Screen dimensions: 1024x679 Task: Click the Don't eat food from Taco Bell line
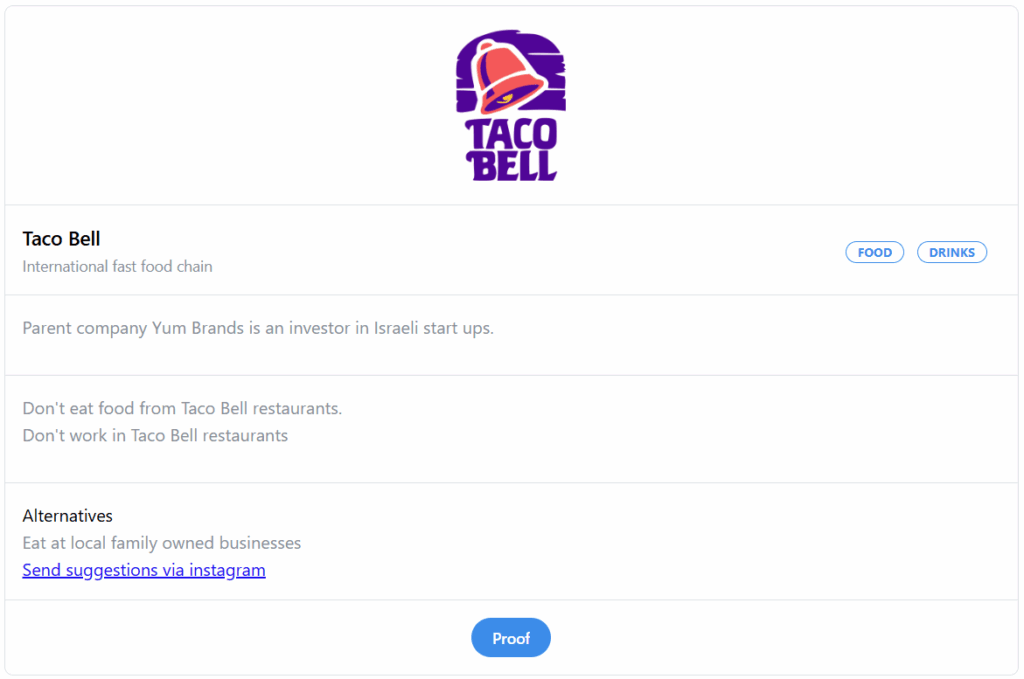coord(182,408)
